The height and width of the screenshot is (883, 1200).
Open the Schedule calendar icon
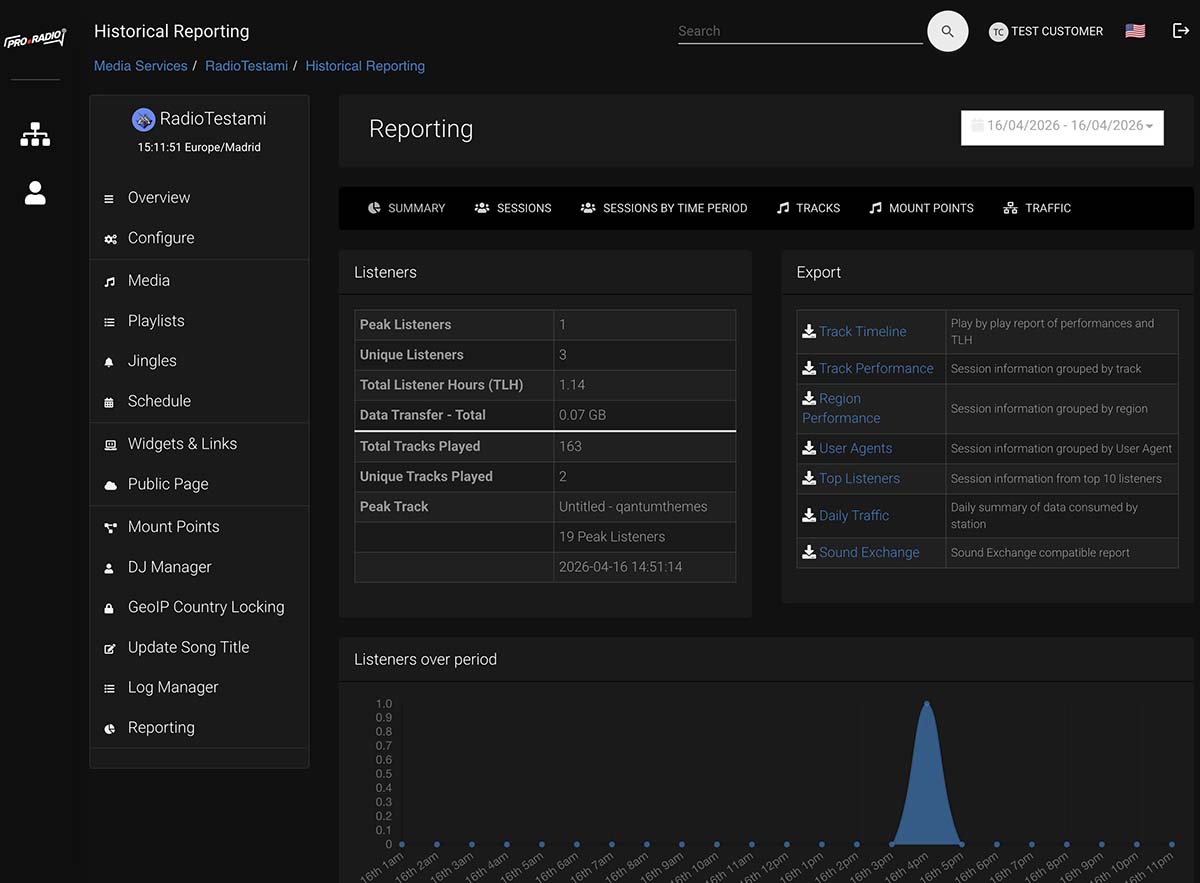110,401
